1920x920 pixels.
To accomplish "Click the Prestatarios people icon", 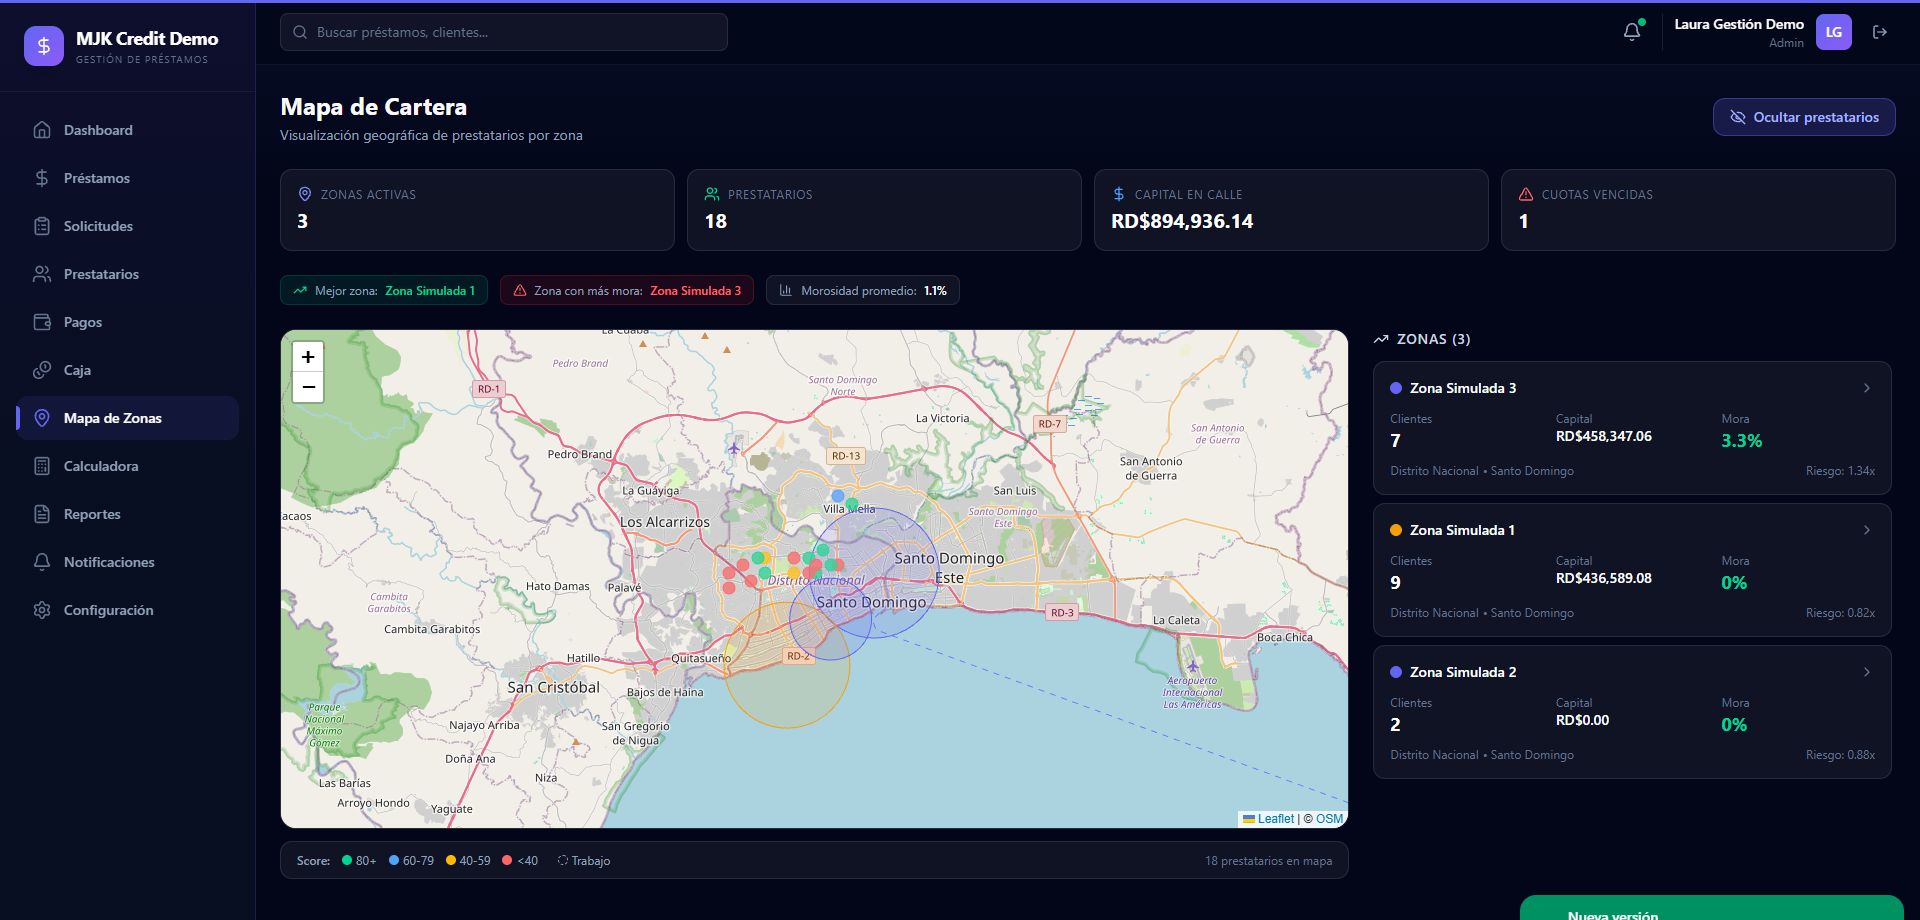I will tap(42, 274).
